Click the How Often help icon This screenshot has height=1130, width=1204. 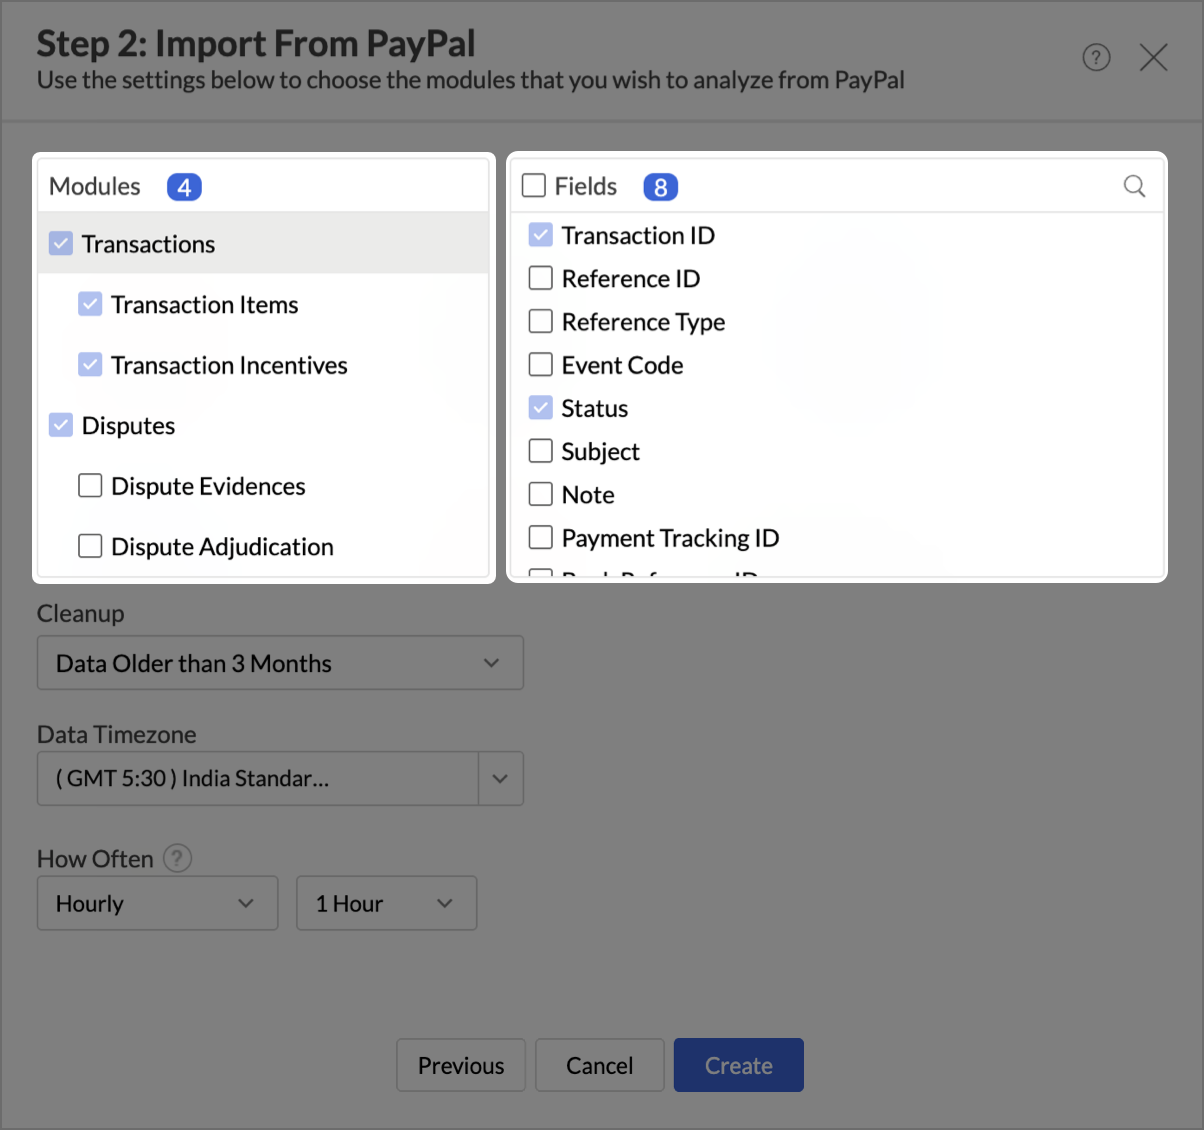click(x=177, y=859)
